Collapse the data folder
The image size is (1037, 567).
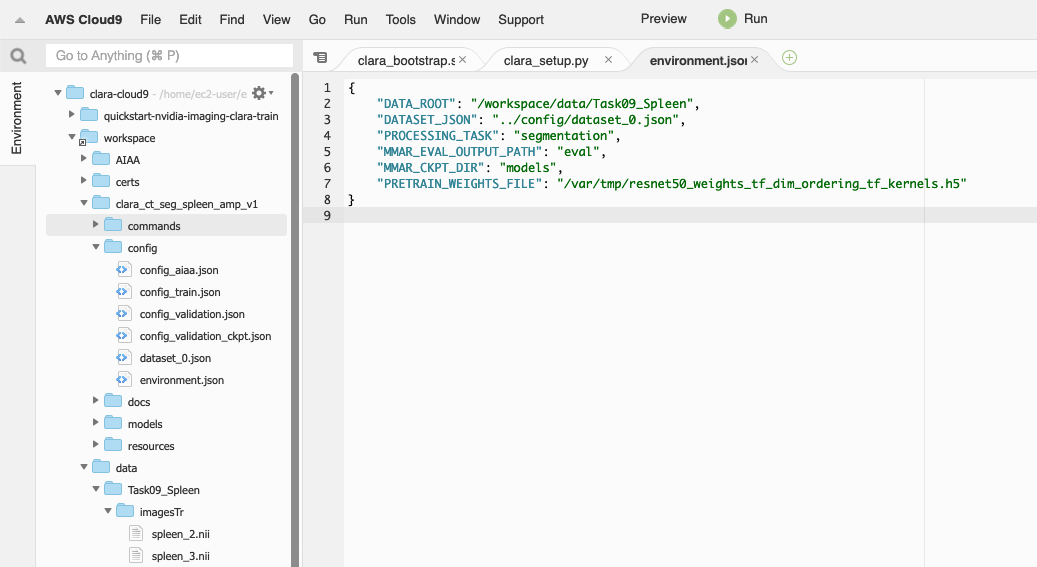[84, 467]
